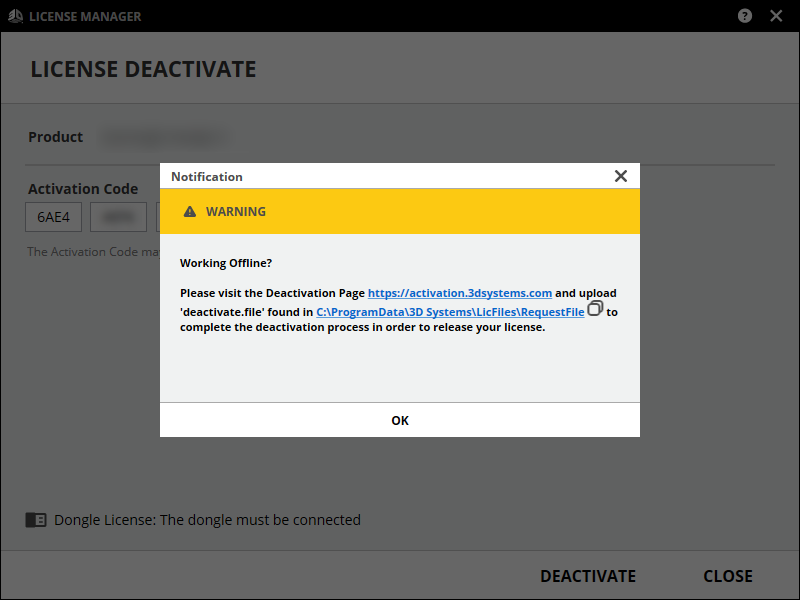This screenshot has height=600, width=800.
Task: Click the yellow WARNING banner
Action: coord(400,212)
